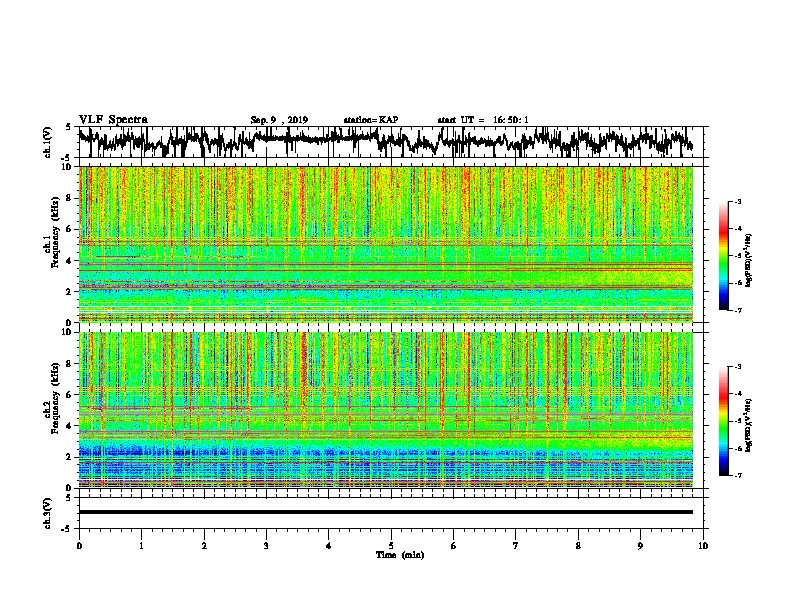
Task: Click inside the ch.2 spectrogram panel
Action: pos(386,410)
